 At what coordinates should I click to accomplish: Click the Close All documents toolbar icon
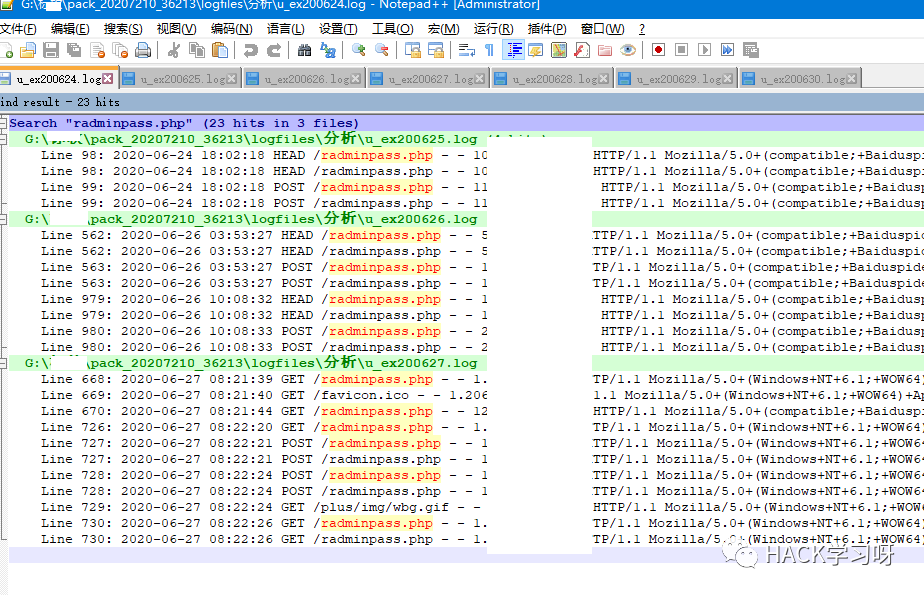point(120,51)
